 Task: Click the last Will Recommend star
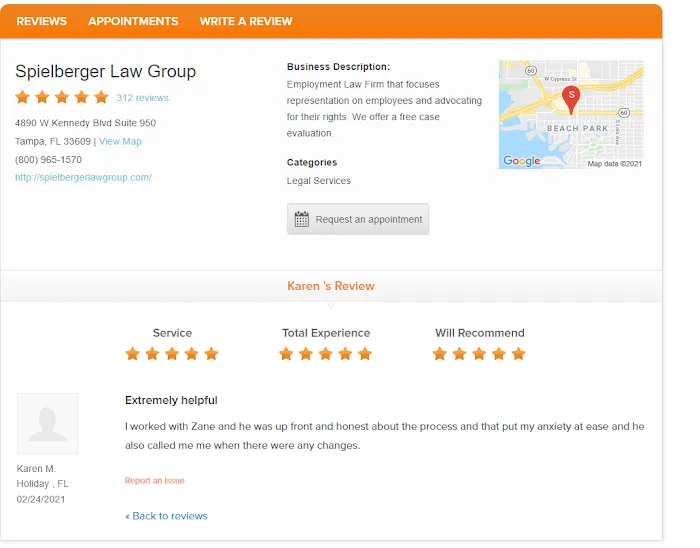(x=518, y=354)
